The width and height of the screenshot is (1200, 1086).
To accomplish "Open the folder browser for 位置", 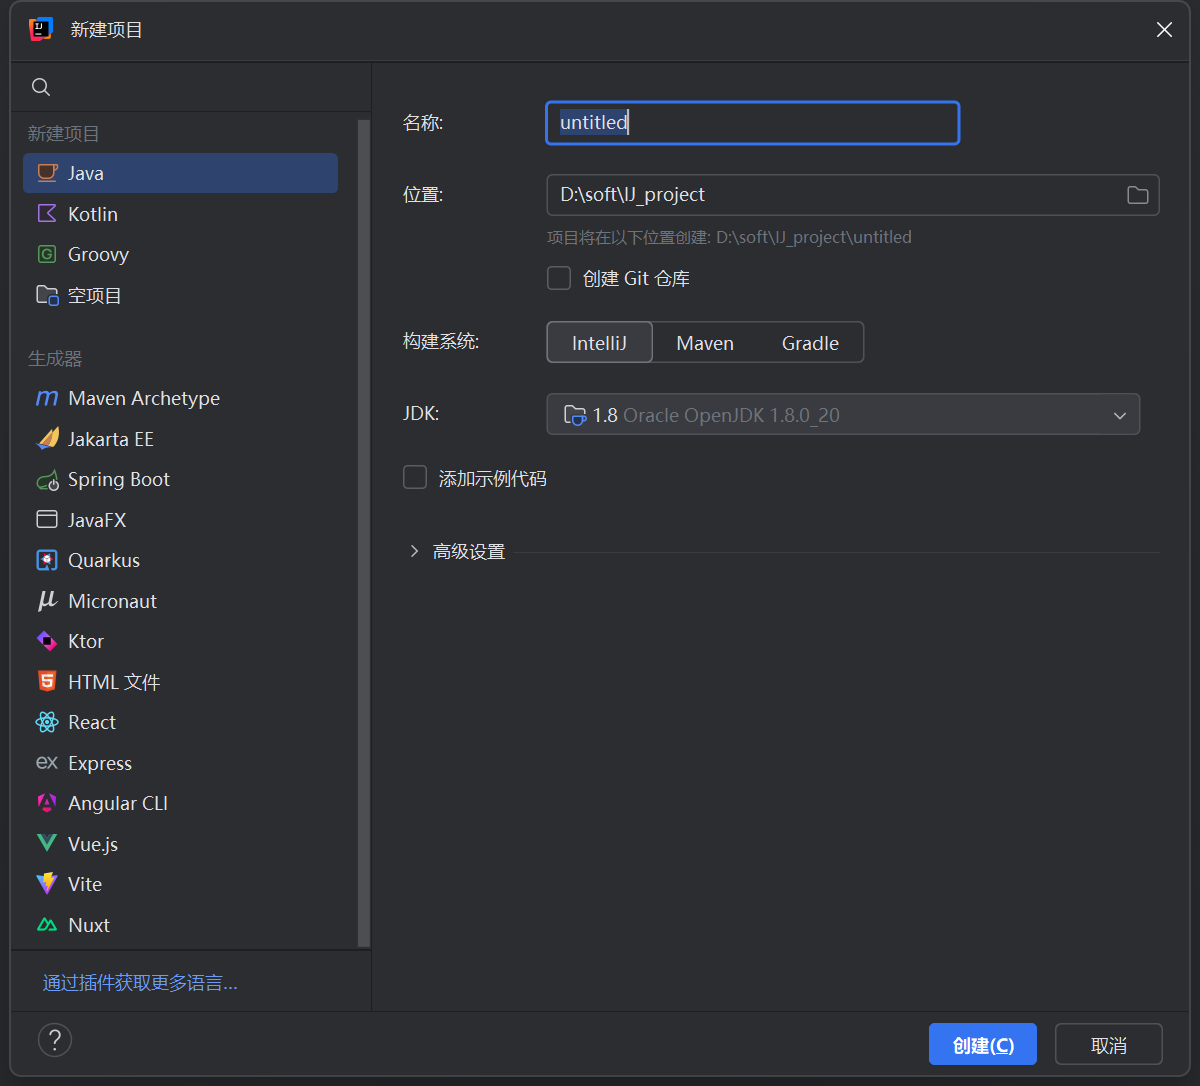I will (x=1137, y=195).
